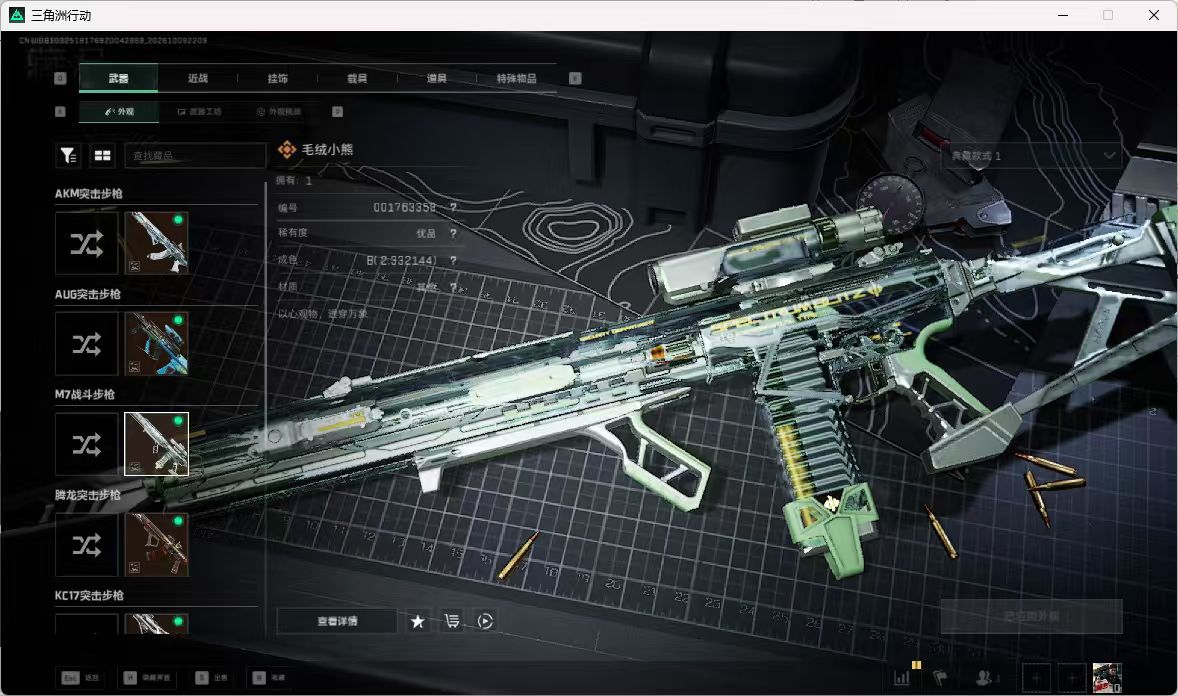Play the skin preview video icon
The height and width of the screenshot is (696, 1178).
point(485,621)
